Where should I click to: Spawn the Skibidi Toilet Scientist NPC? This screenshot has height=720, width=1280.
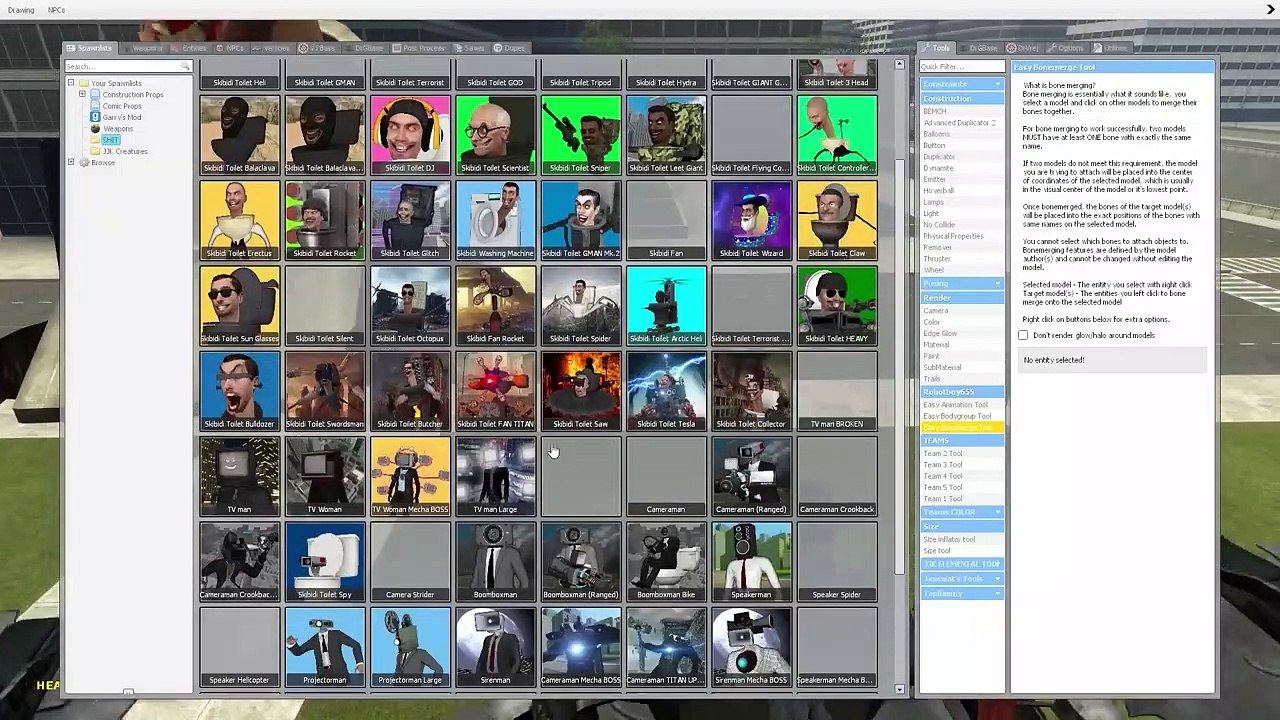(x=495, y=135)
